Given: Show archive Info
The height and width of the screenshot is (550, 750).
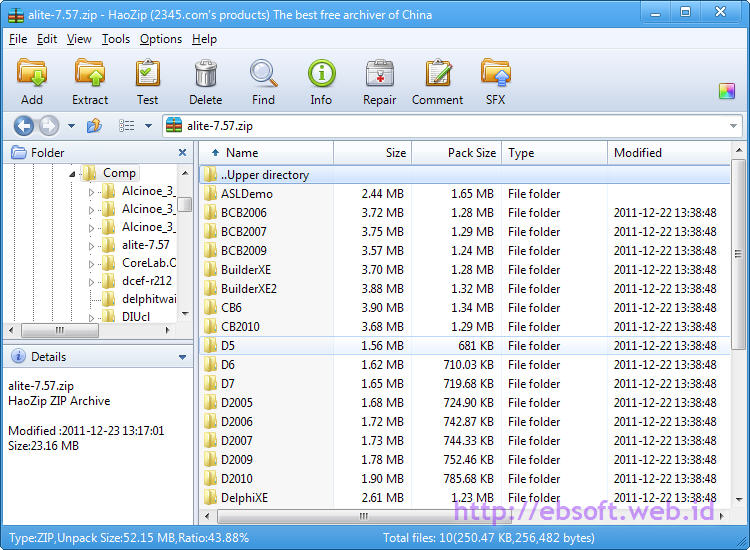Looking at the screenshot, I should pyautogui.click(x=321, y=73).
